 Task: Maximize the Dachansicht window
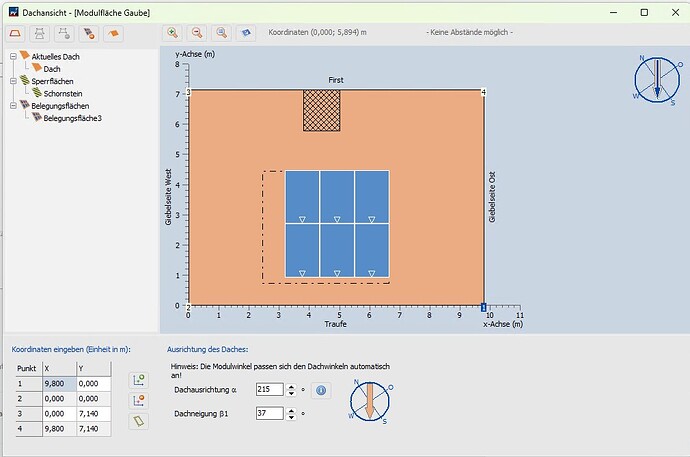pyautogui.click(x=644, y=12)
